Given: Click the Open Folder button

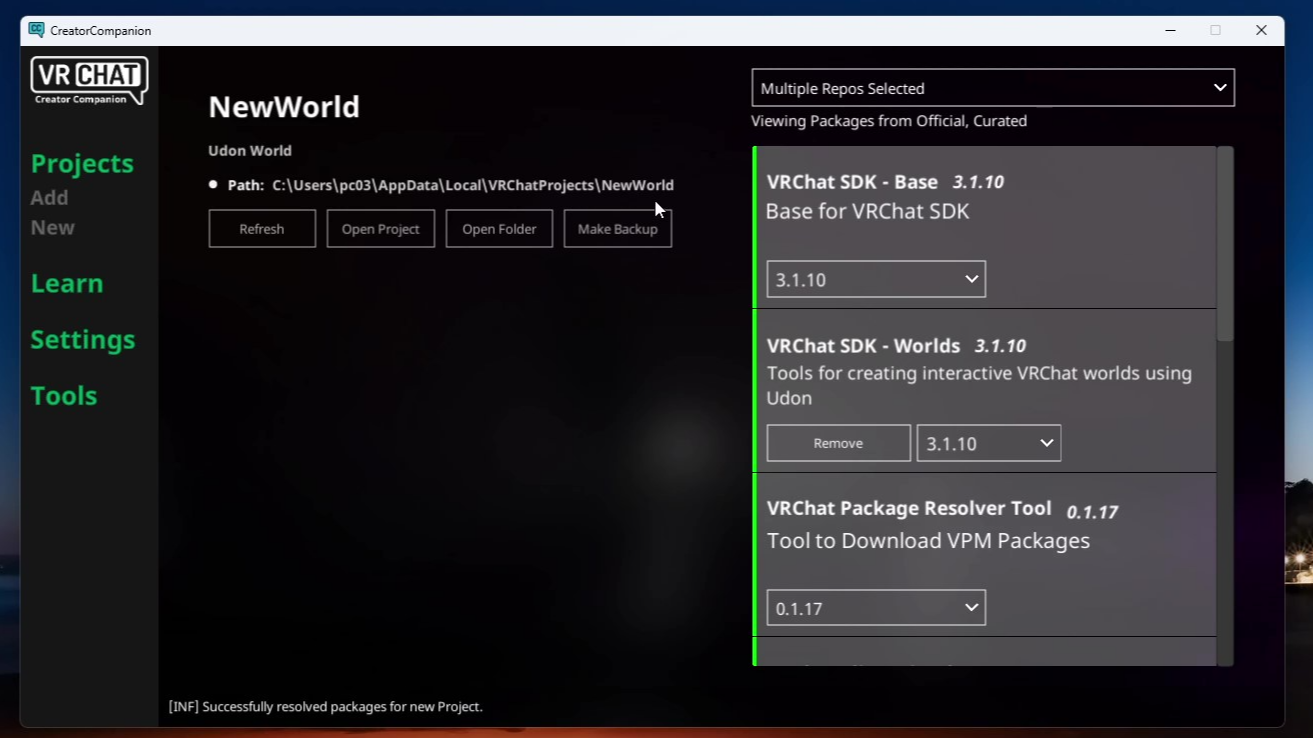Looking at the screenshot, I should 499,229.
